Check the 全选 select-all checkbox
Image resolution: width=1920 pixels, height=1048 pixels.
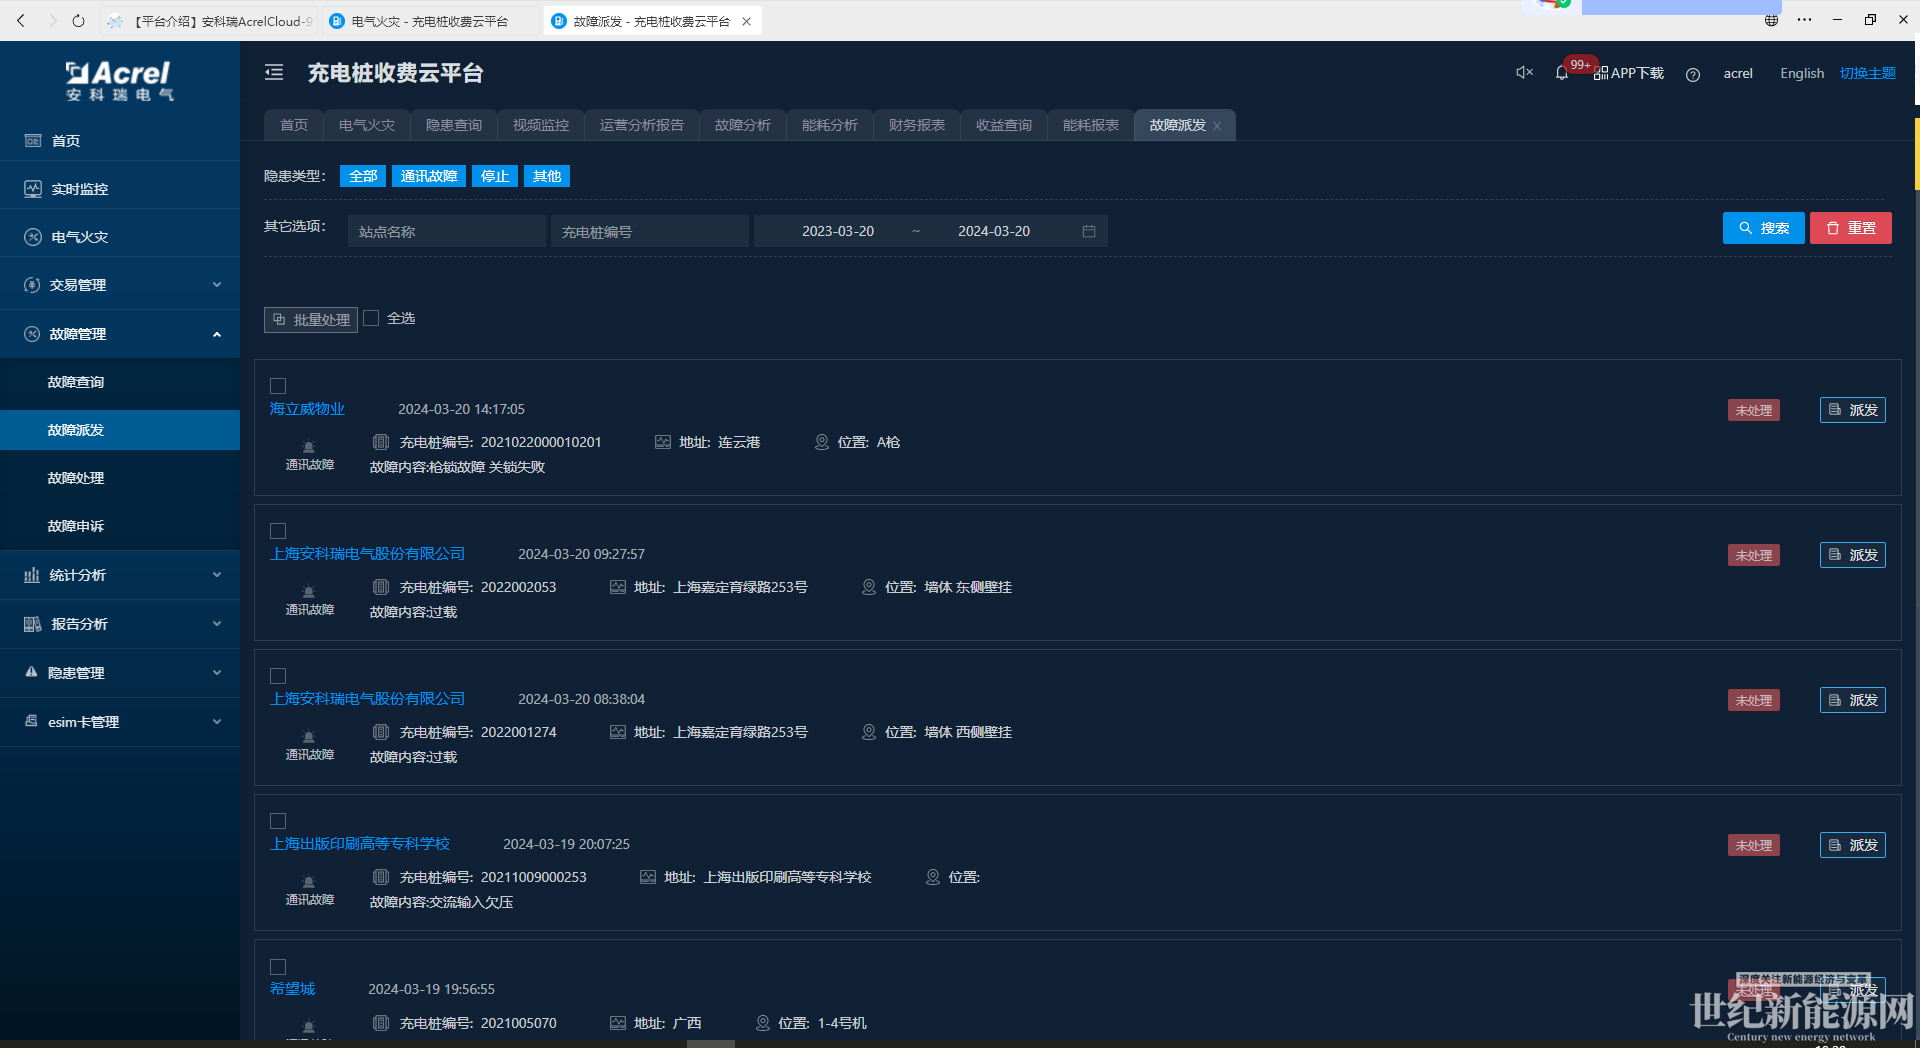click(x=372, y=318)
